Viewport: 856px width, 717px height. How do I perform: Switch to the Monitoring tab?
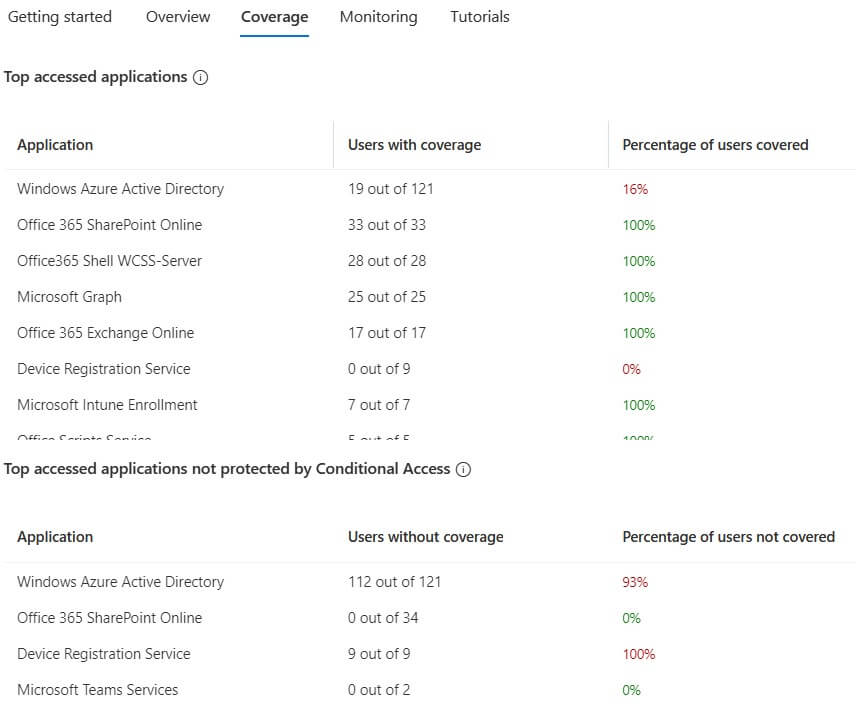tap(378, 16)
